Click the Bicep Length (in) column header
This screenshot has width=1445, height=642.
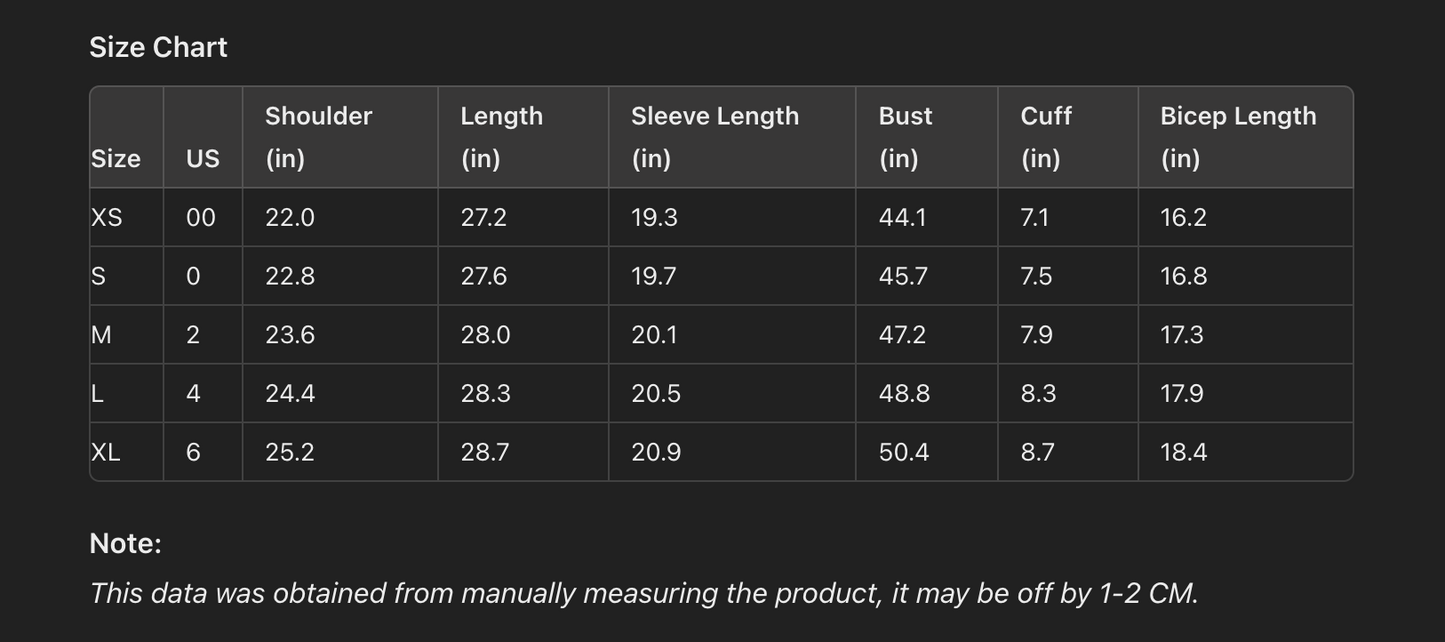click(x=1237, y=137)
